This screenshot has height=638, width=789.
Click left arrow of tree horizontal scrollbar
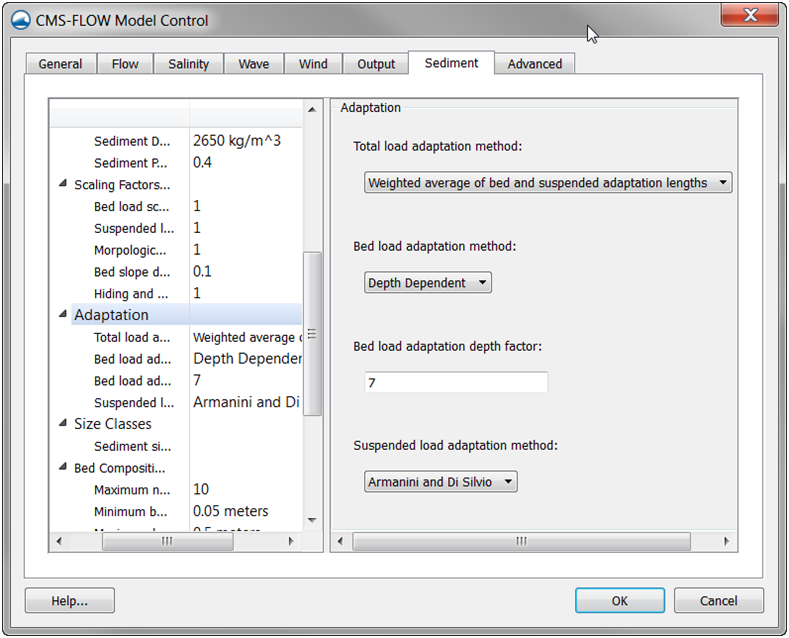pos(59,541)
